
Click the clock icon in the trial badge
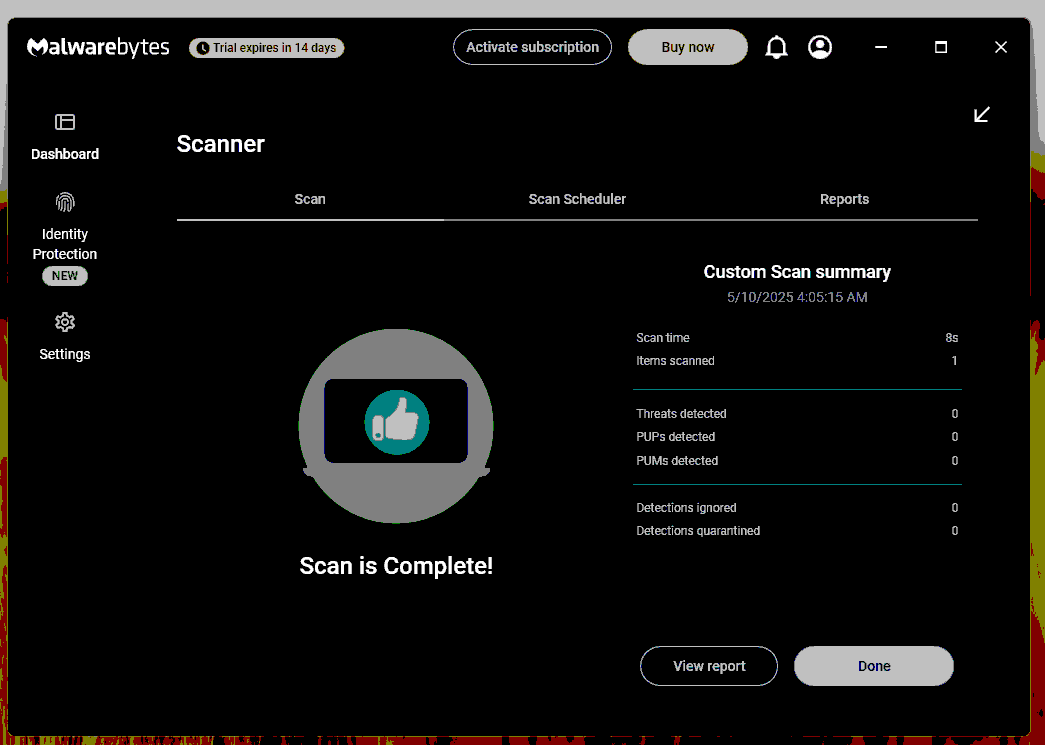[x=203, y=48]
